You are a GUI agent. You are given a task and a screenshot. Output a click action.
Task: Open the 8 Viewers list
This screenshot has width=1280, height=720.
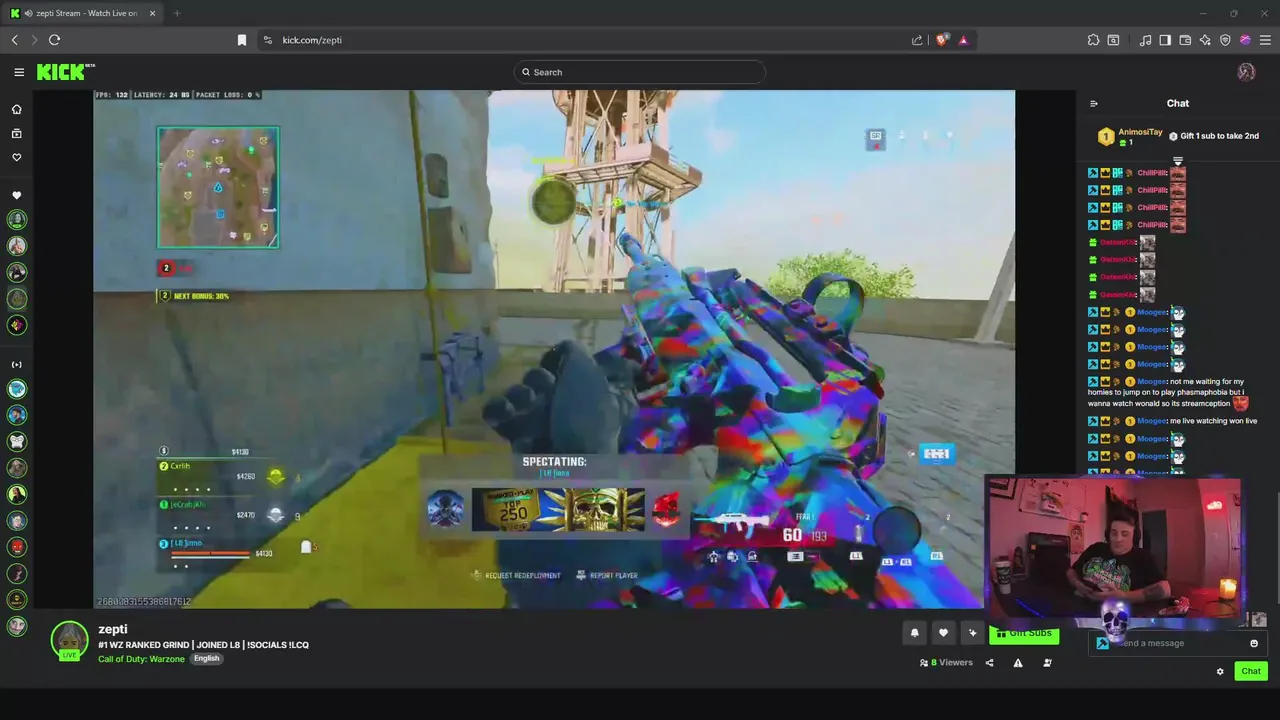click(x=946, y=662)
